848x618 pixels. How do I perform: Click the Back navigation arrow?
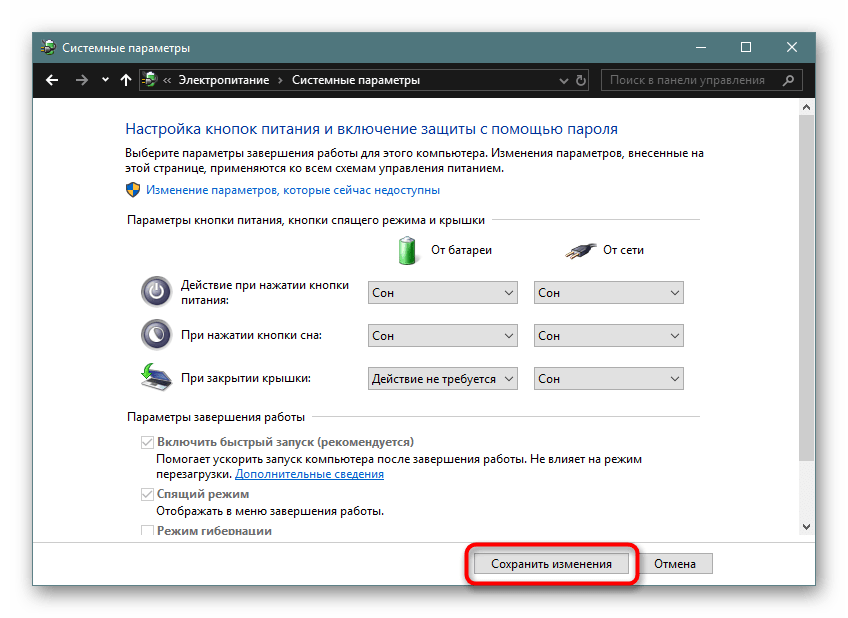pos(52,80)
